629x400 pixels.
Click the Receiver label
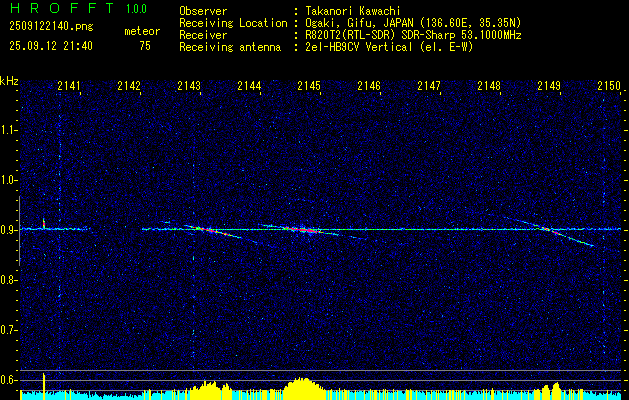(x=203, y=35)
